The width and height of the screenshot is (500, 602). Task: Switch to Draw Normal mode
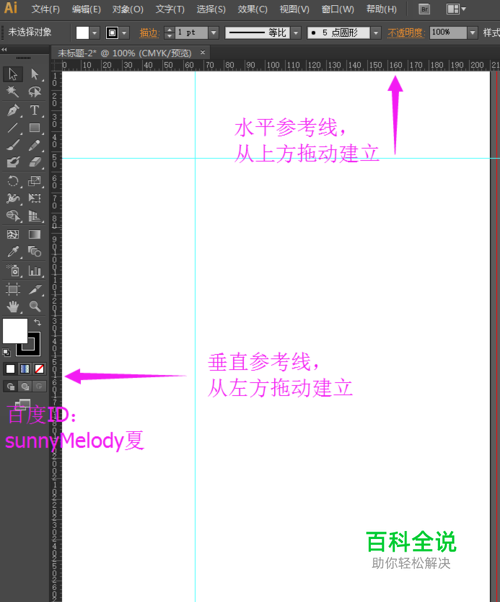pyautogui.click(x=10, y=386)
